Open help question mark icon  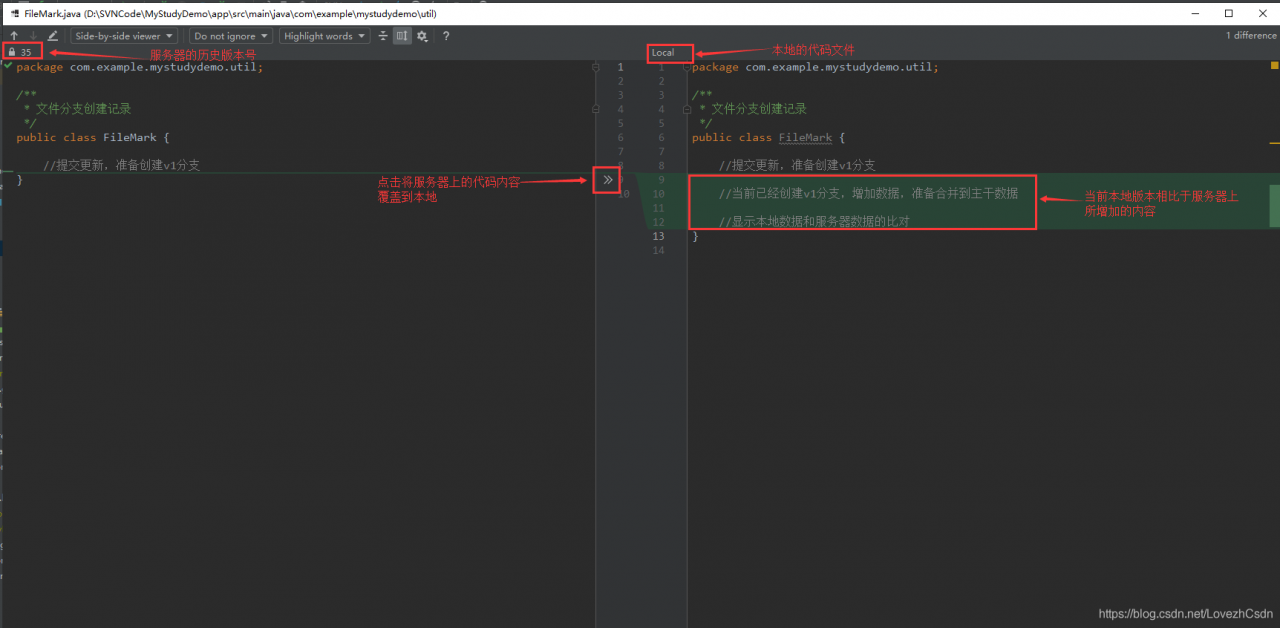(x=446, y=36)
